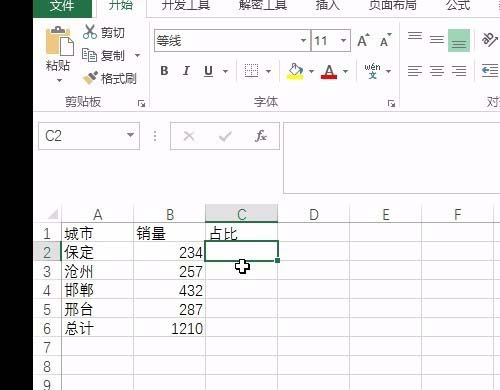Align text left

[415, 71]
